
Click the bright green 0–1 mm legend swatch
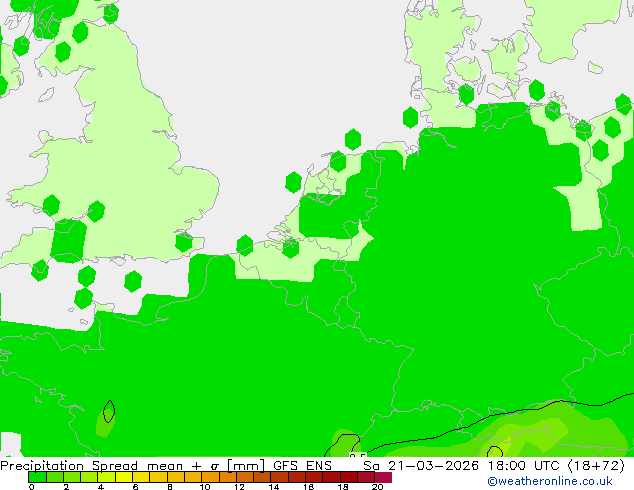click(37, 477)
